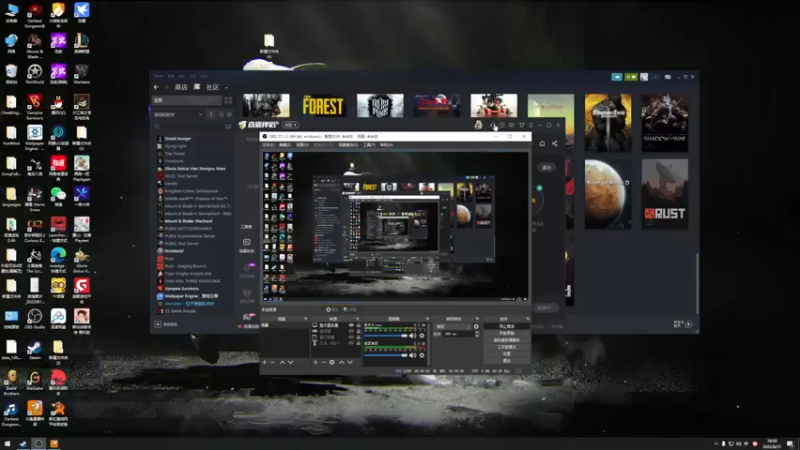
Task: Move scene down in OBS Scenes panel
Action: point(290,362)
